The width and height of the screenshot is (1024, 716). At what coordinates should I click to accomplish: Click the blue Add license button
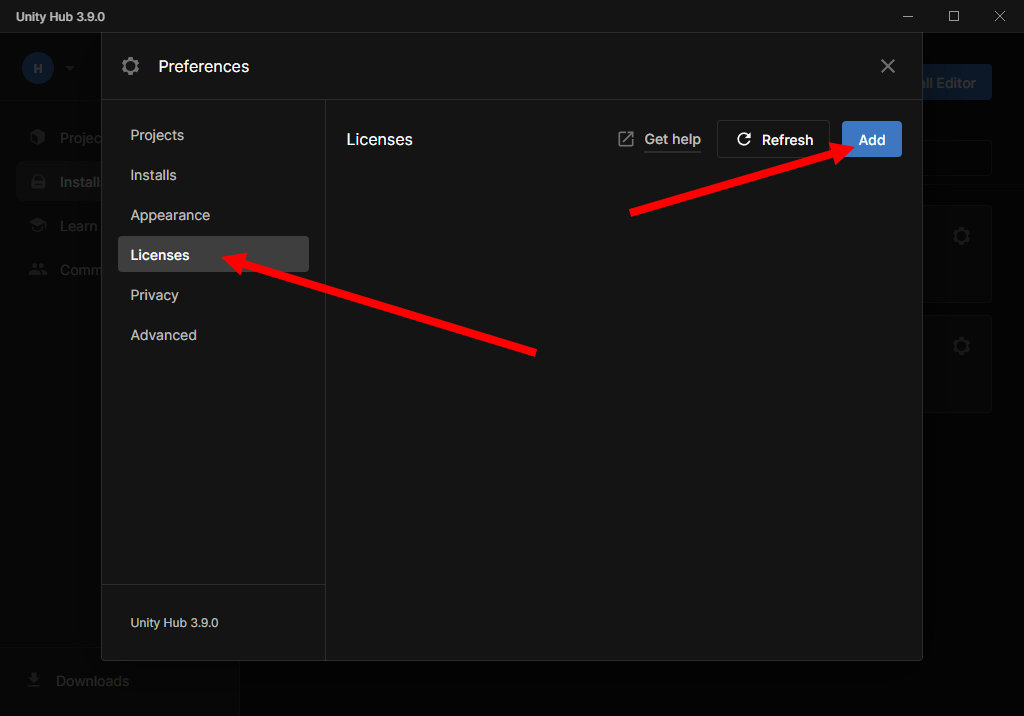[871, 139]
